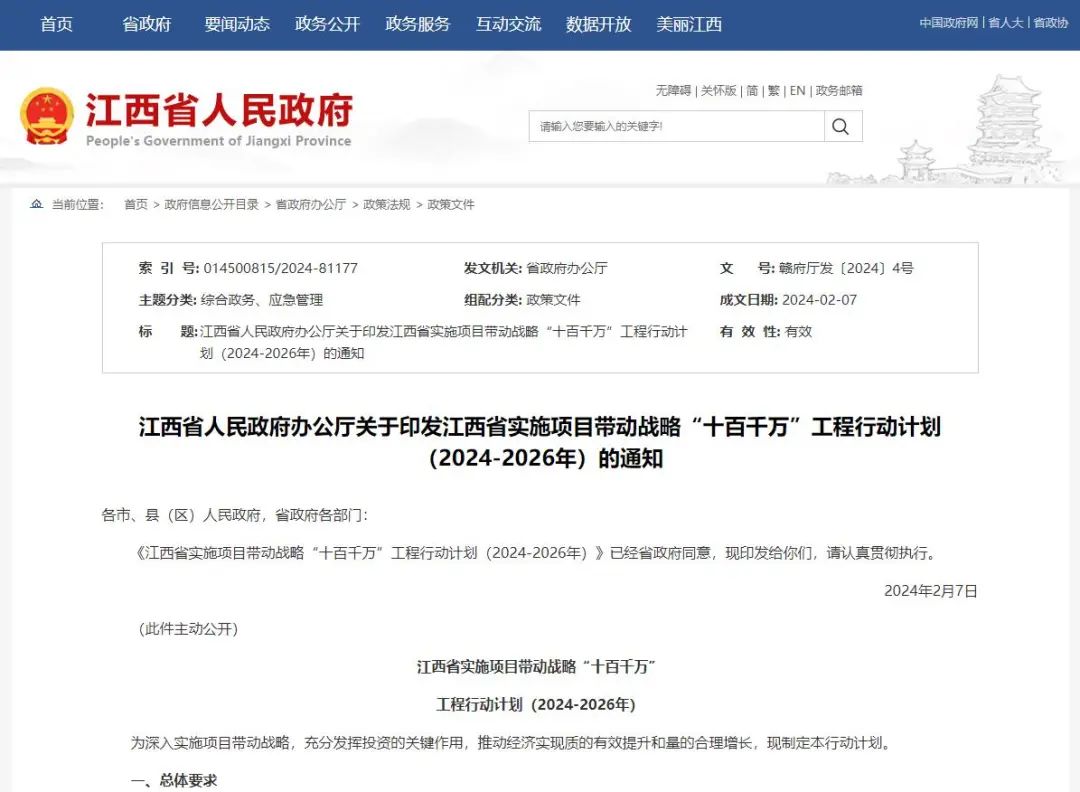Viewport: 1080px width, 792px height.
Task: Click the search magnifier icon
Action: pos(841,125)
